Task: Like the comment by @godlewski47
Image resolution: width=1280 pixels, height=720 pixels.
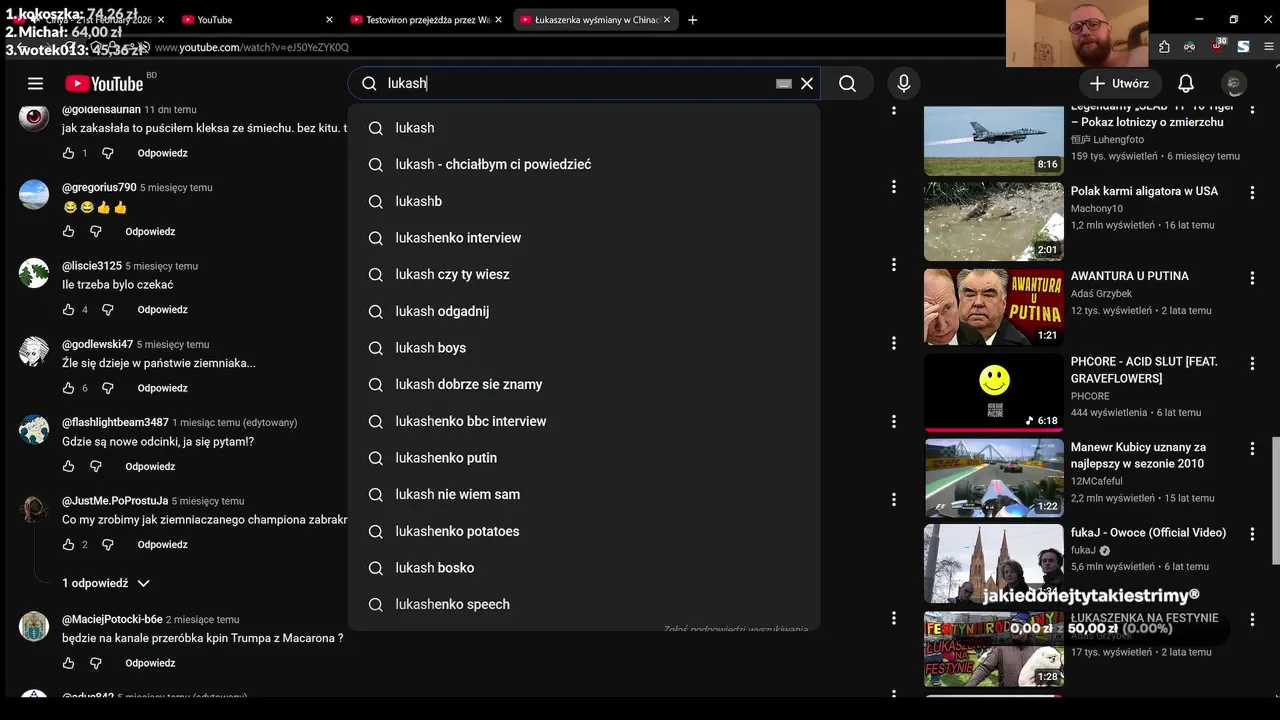Action: 68,388
